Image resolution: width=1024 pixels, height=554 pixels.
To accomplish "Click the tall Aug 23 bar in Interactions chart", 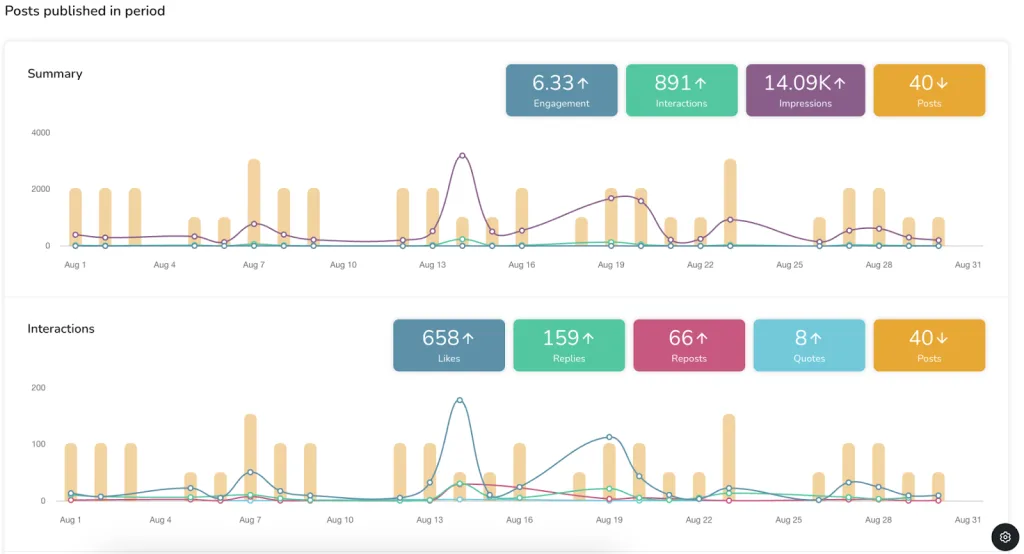I will [x=729, y=457].
